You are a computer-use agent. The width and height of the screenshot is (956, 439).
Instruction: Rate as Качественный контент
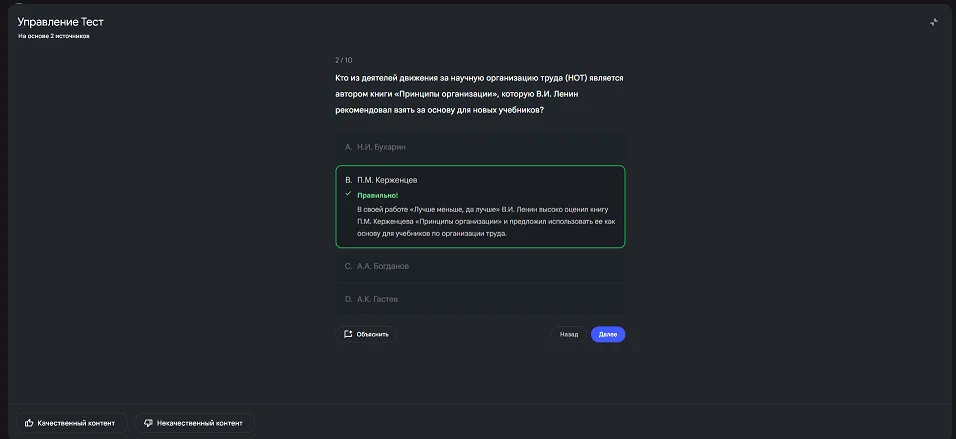(x=72, y=423)
